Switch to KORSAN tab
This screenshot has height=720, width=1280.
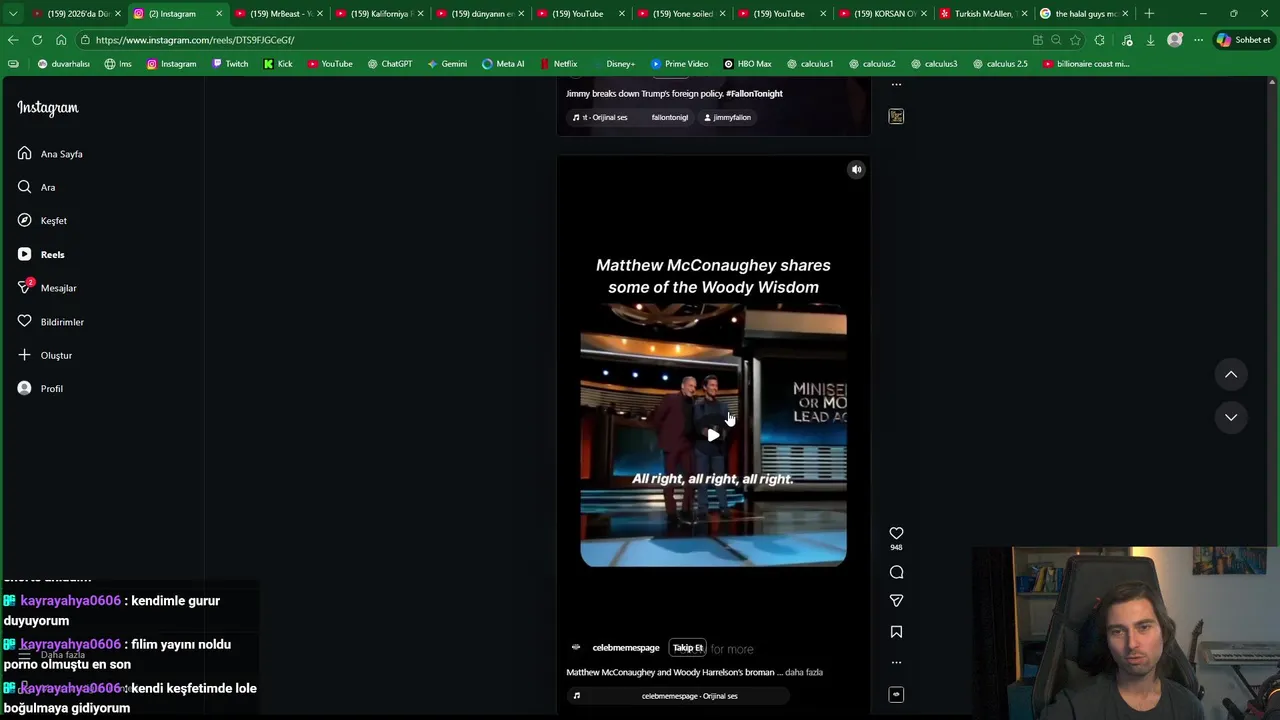(x=883, y=14)
